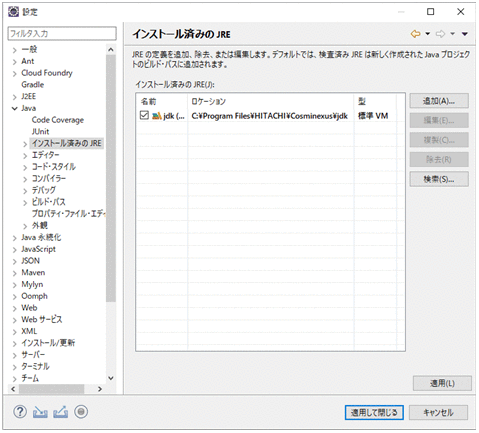Maximize the 設定 dialog window
This screenshot has width=479, height=433.
[431, 12]
